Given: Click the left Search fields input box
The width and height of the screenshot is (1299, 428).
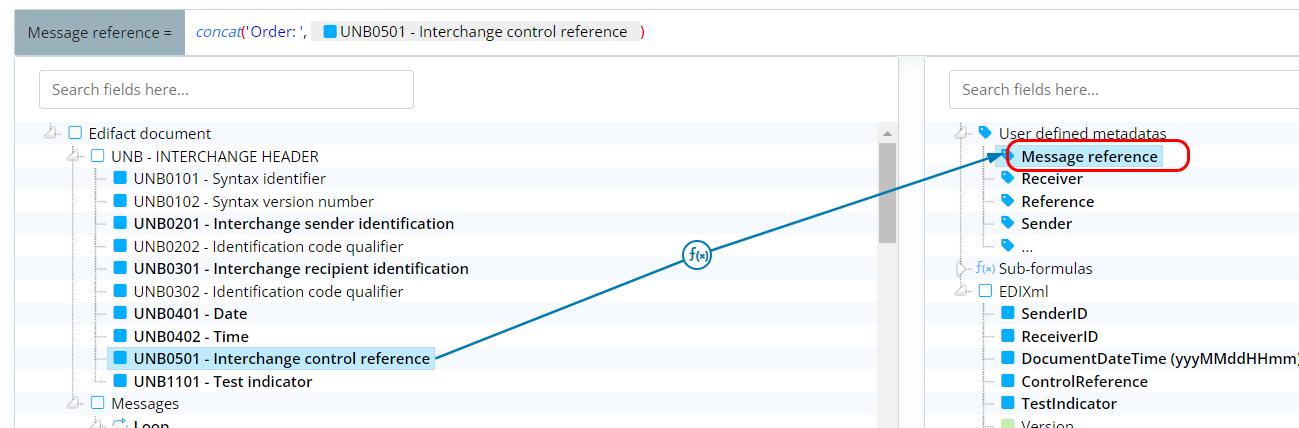Looking at the screenshot, I should click(x=226, y=89).
